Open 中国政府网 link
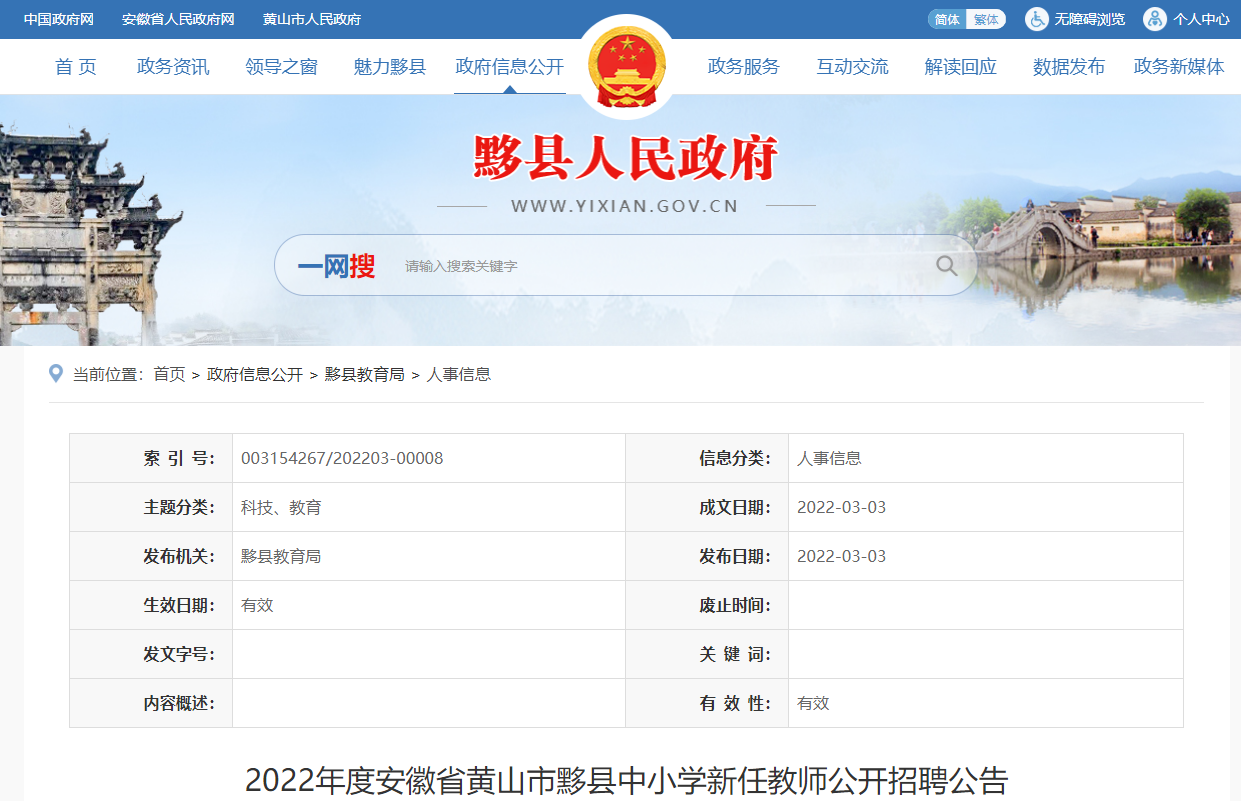Screen dimensions: 1241x801 (x=59, y=19)
